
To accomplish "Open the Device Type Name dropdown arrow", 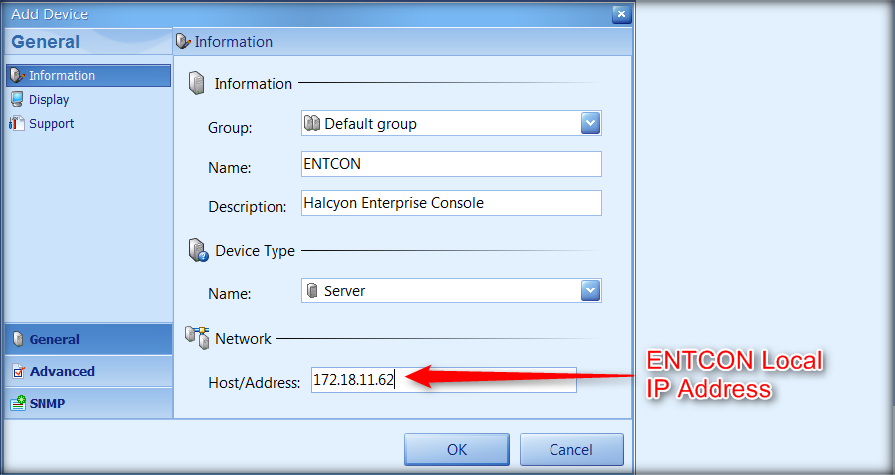I will pyautogui.click(x=590, y=291).
